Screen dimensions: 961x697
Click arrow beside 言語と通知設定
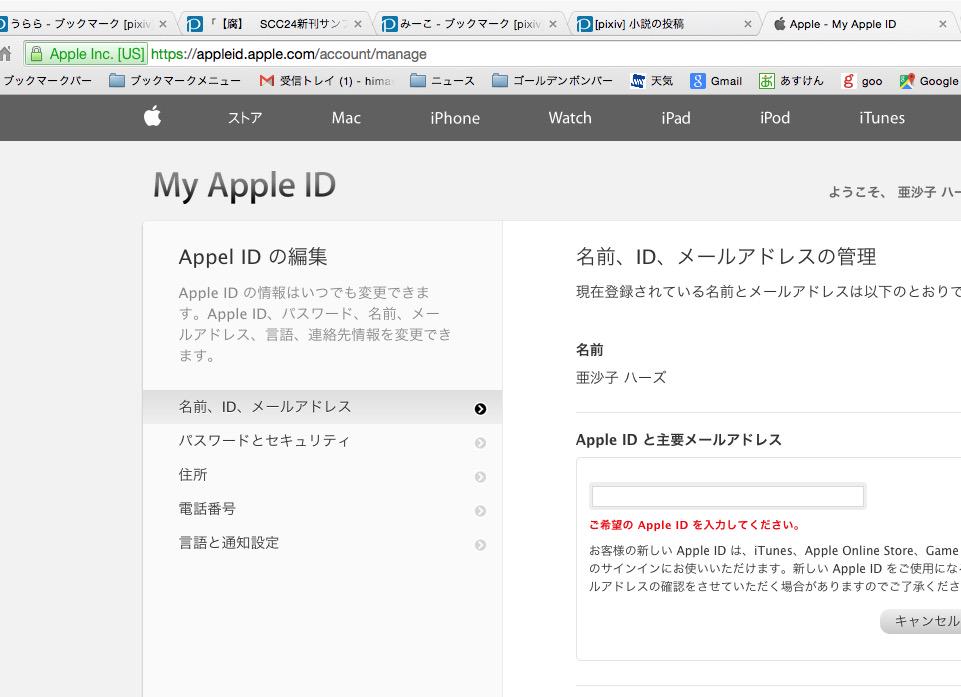480,545
